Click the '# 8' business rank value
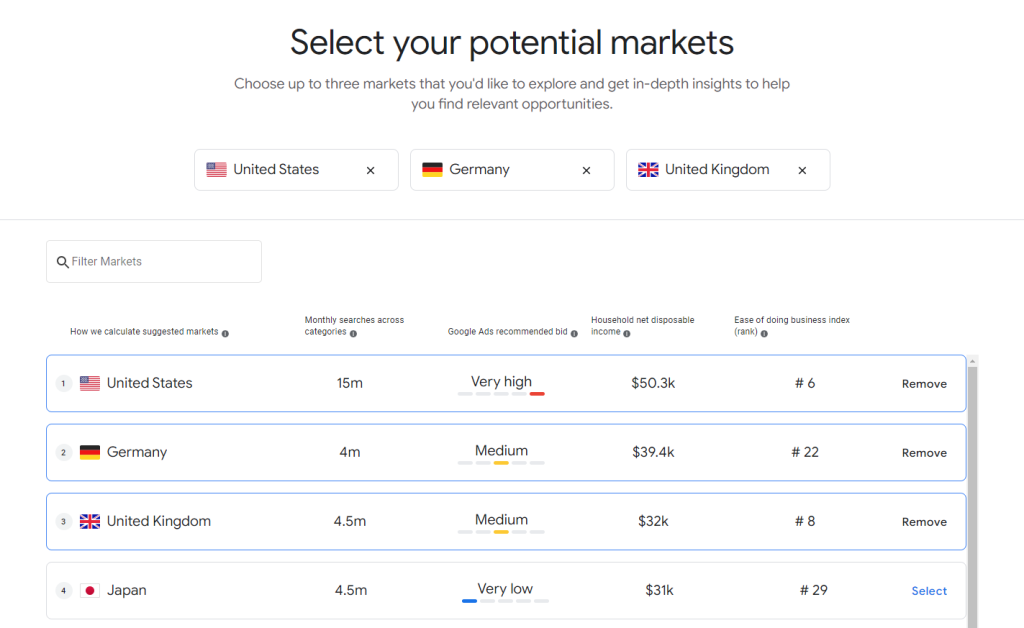The width and height of the screenshot is (1024, 628). 805,522
